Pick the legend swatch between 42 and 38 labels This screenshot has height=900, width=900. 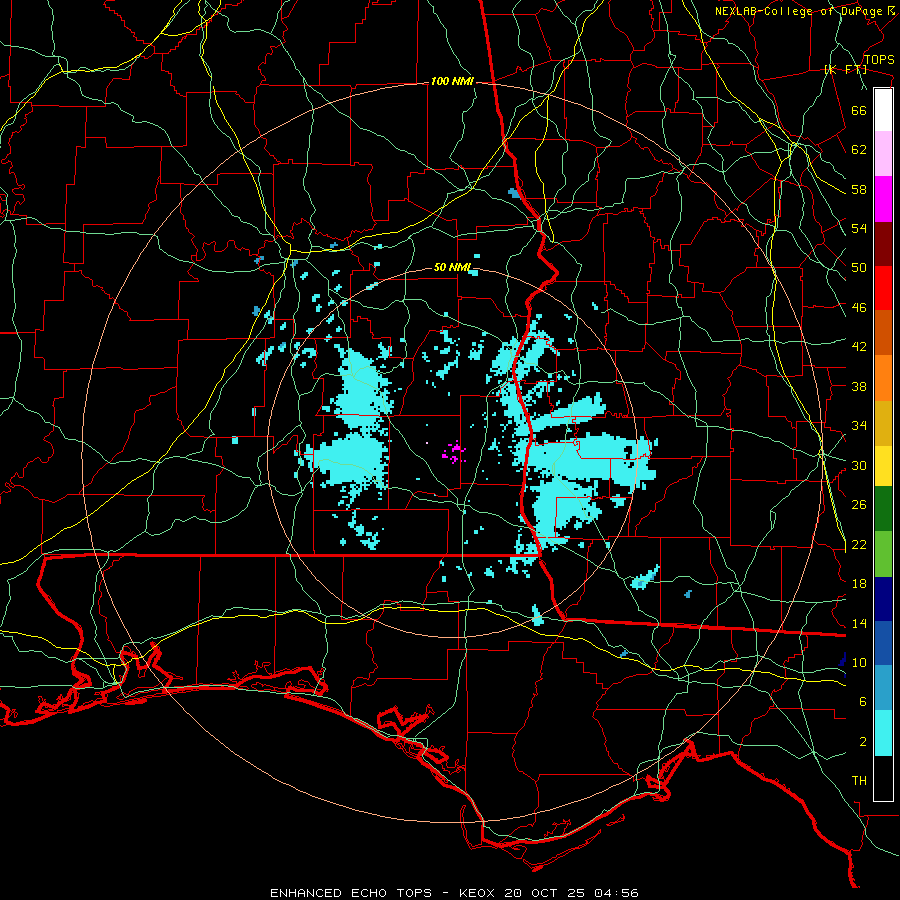coord(883,378)
